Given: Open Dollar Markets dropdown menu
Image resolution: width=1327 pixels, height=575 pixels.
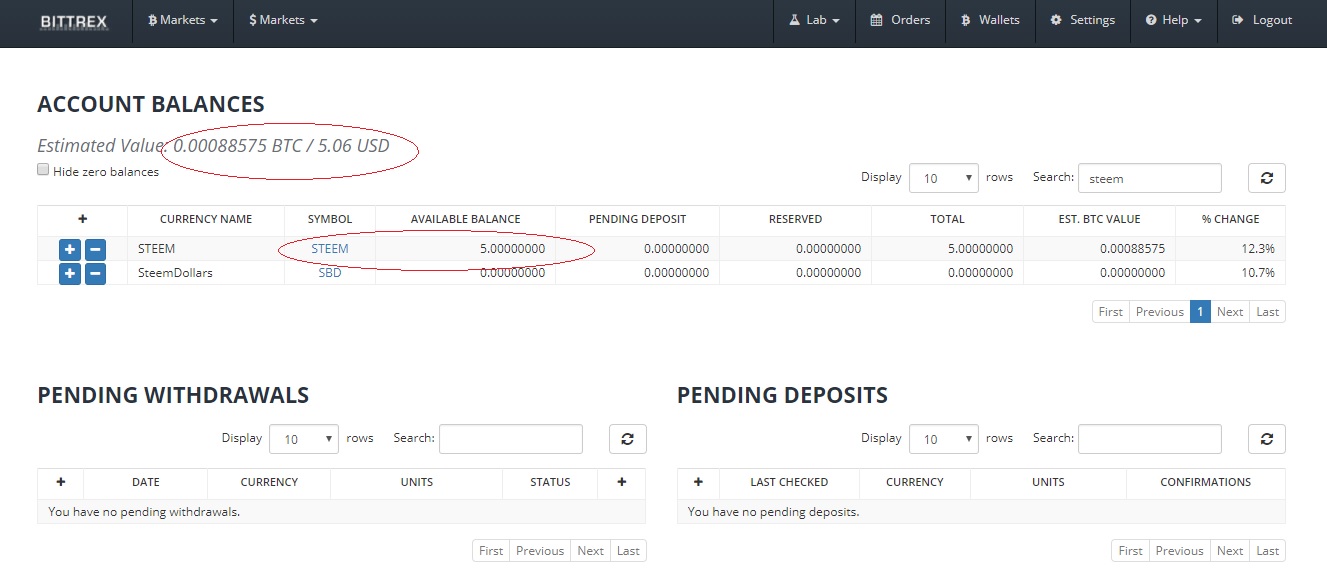Looking at the screenshot, I should pyautogui.click(x=283, y=20).
